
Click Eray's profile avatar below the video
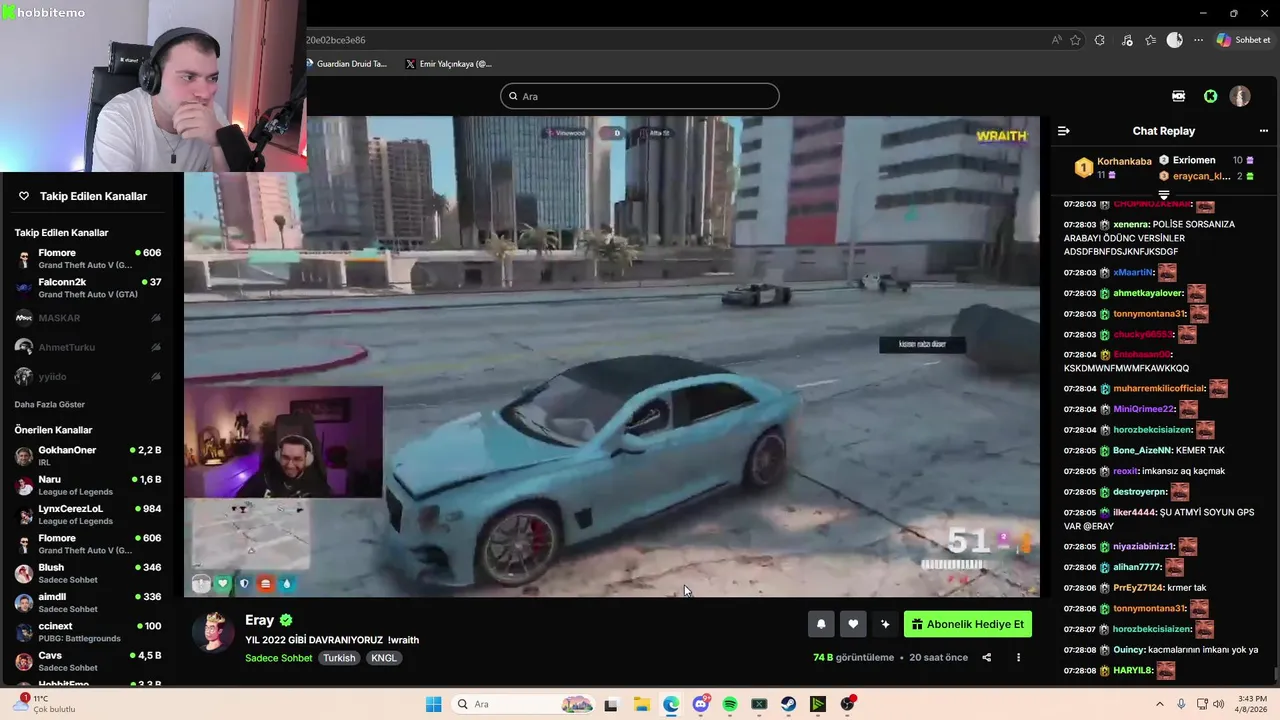point(213,632)
